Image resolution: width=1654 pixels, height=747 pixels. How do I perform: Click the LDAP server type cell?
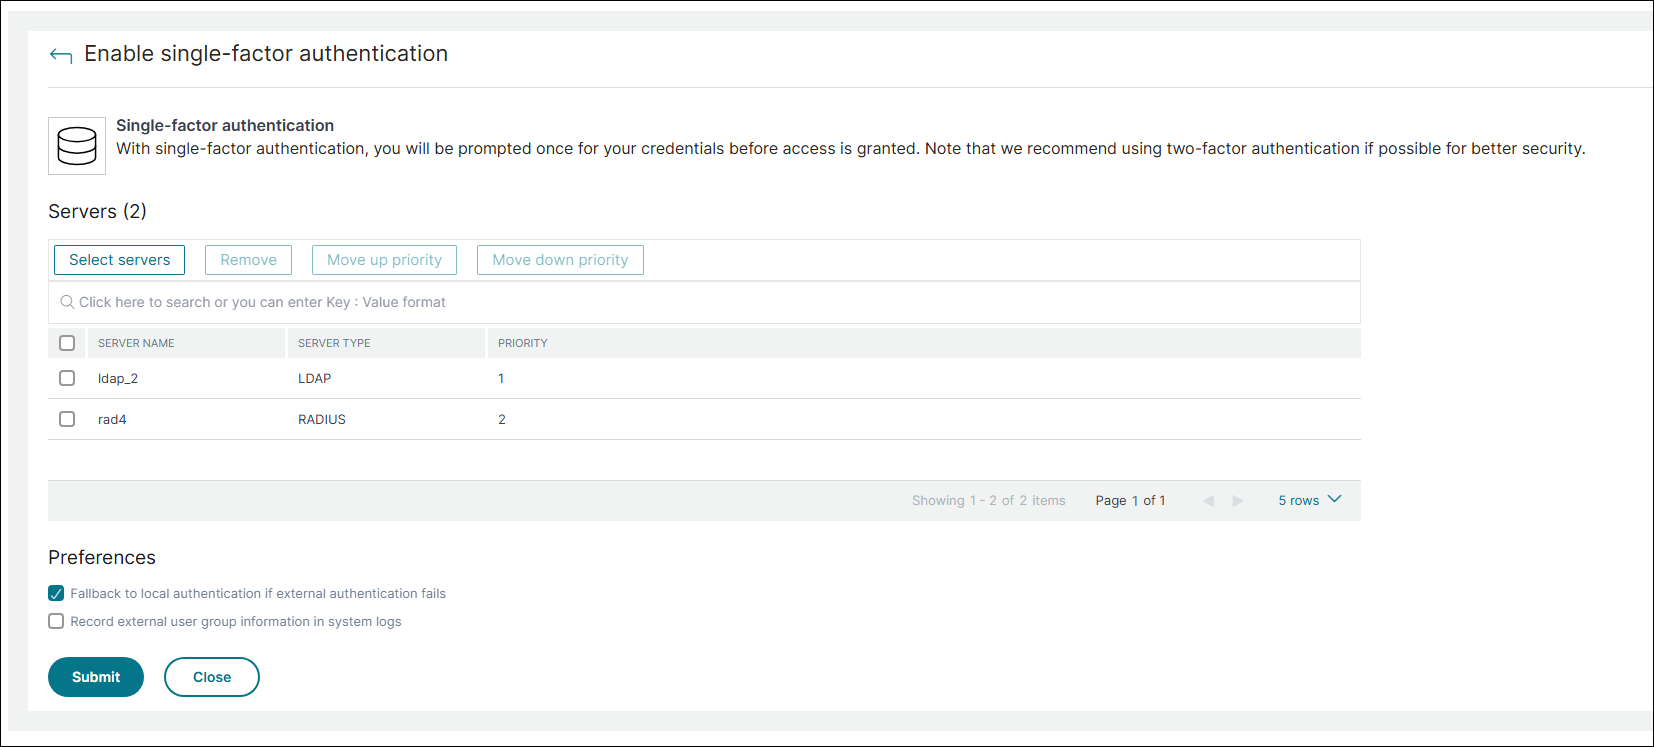point(314,378)
